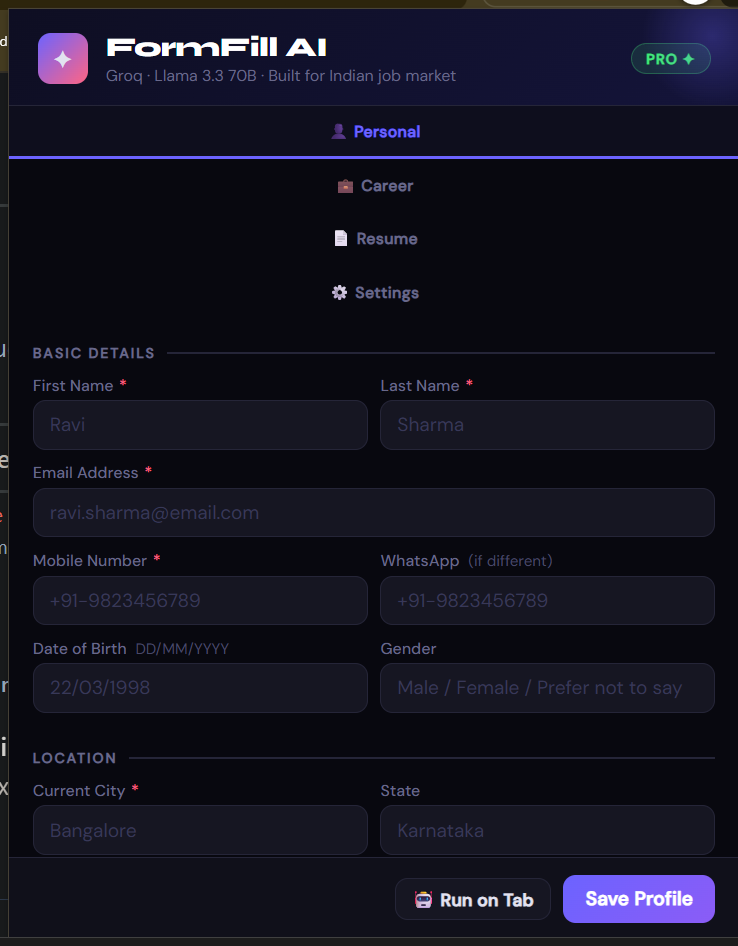Click the briefcase icon beside Career
Image resolution: width=738 pixels, height=946 pixels.
point(345,185)
